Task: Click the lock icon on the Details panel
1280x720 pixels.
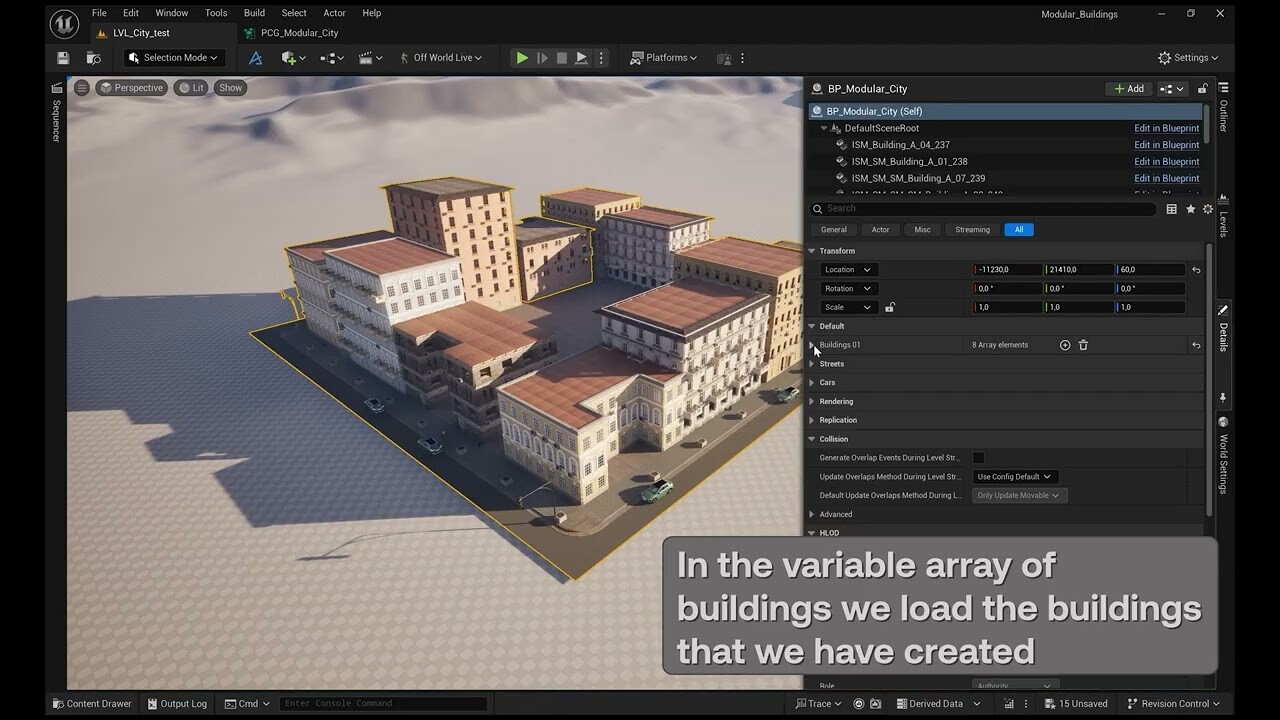Action: pyautogui.click(x=1203, y=88)
